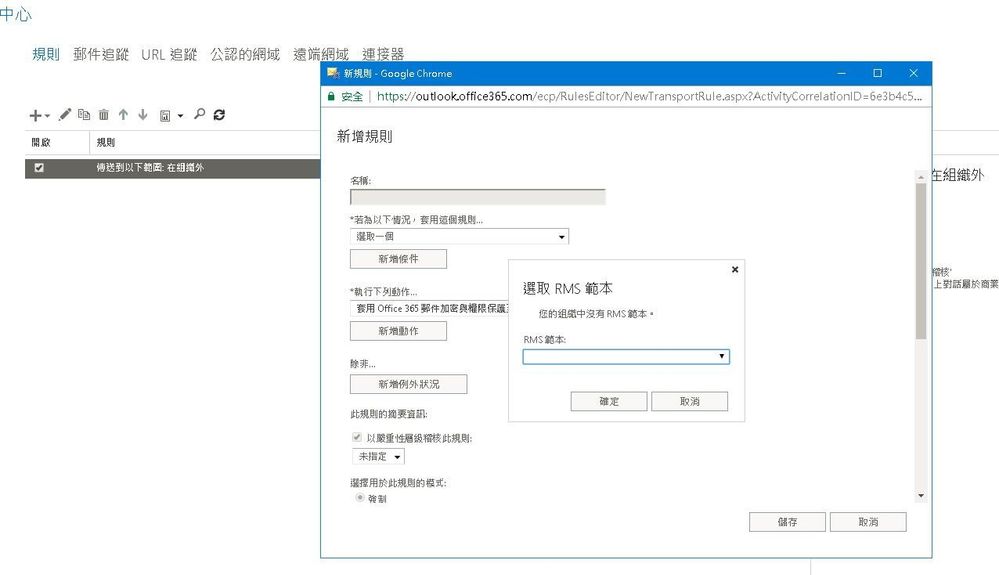Click the add new rule plus icon
Image resolution: width=999 pixels, height=575 pixels.
[36, 115]
